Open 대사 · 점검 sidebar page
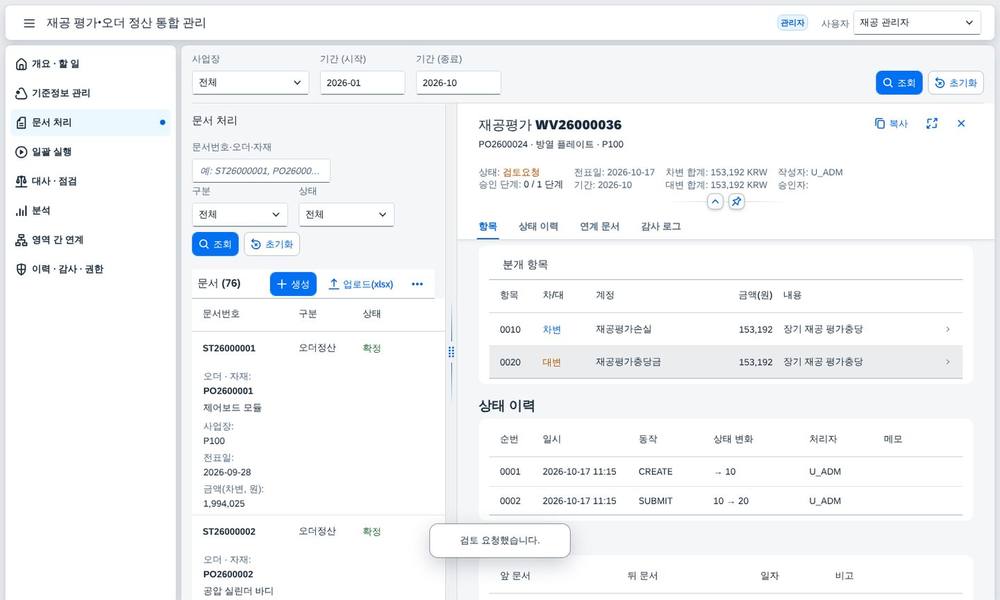Viewport: 1000px width, 600px height. pyautogui.click(x=91, y=181)
